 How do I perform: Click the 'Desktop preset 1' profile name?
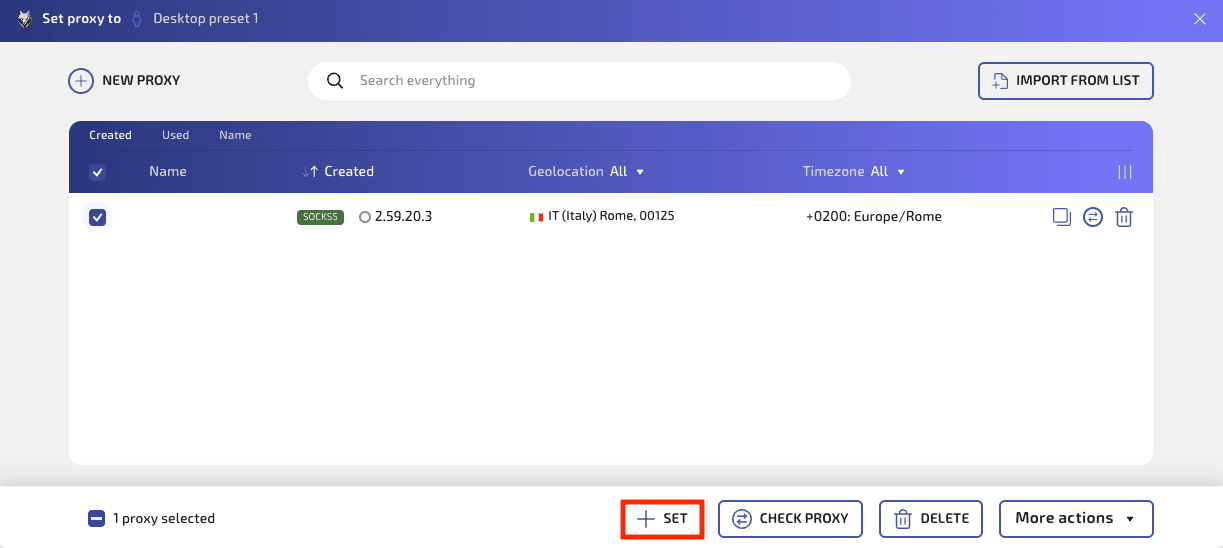click(x=205, y=19)
